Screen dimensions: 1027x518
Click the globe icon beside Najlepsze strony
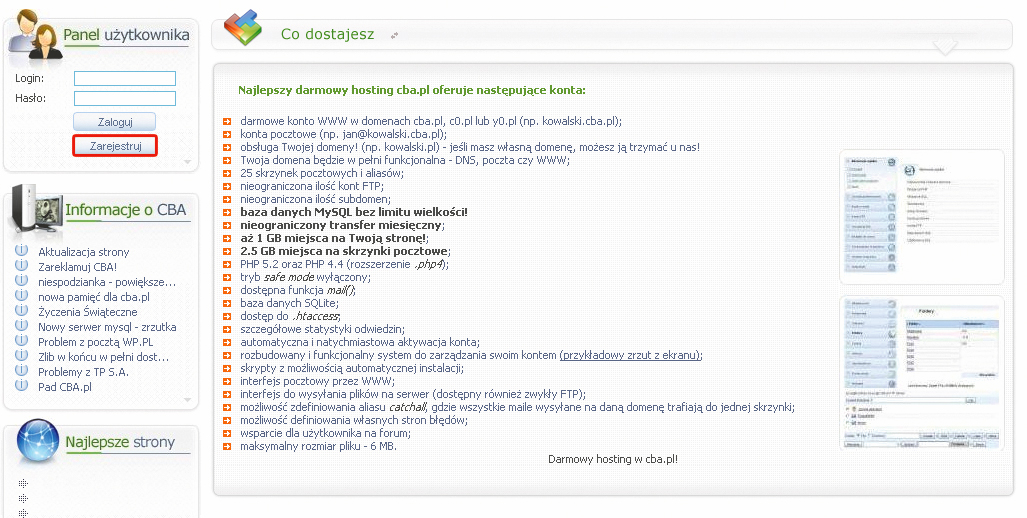34,442
